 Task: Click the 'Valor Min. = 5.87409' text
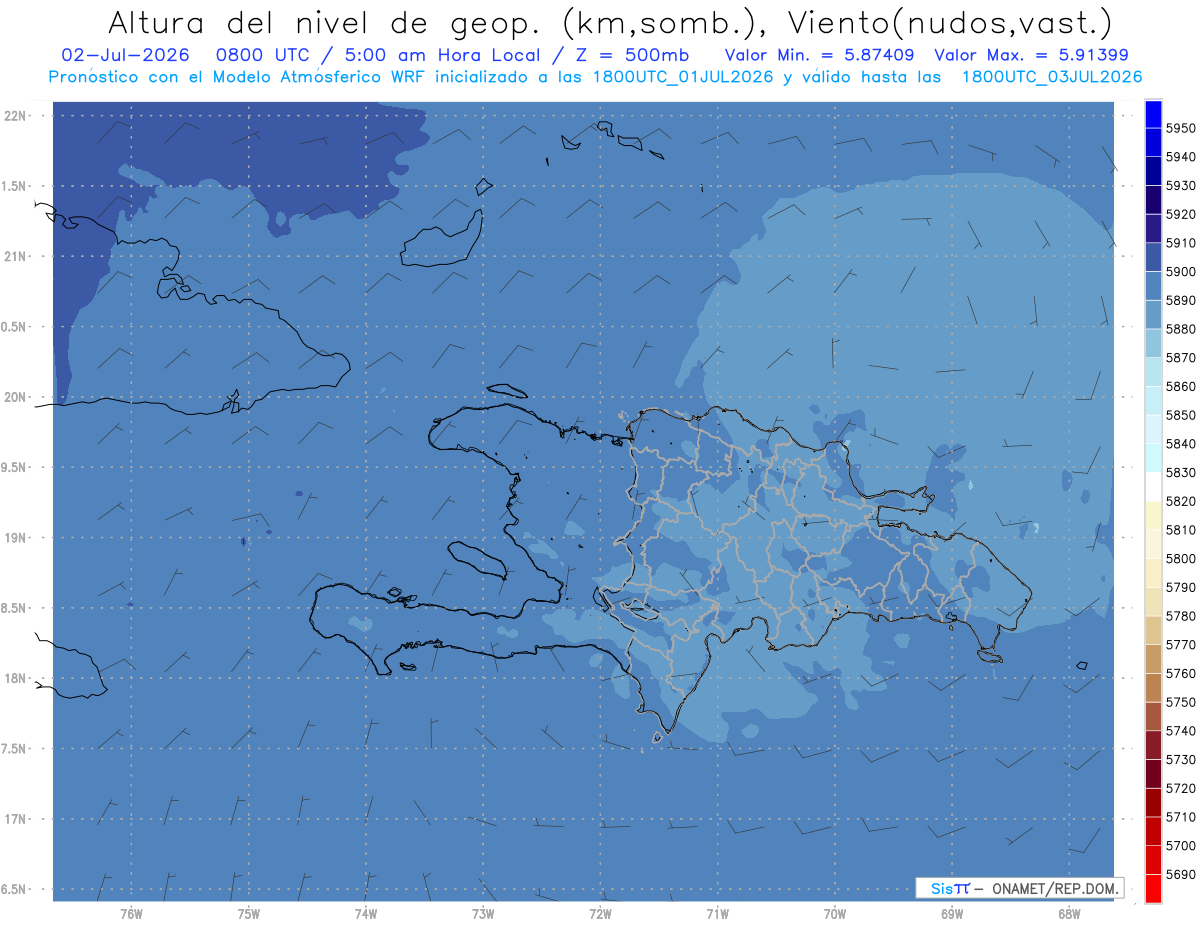820,55
